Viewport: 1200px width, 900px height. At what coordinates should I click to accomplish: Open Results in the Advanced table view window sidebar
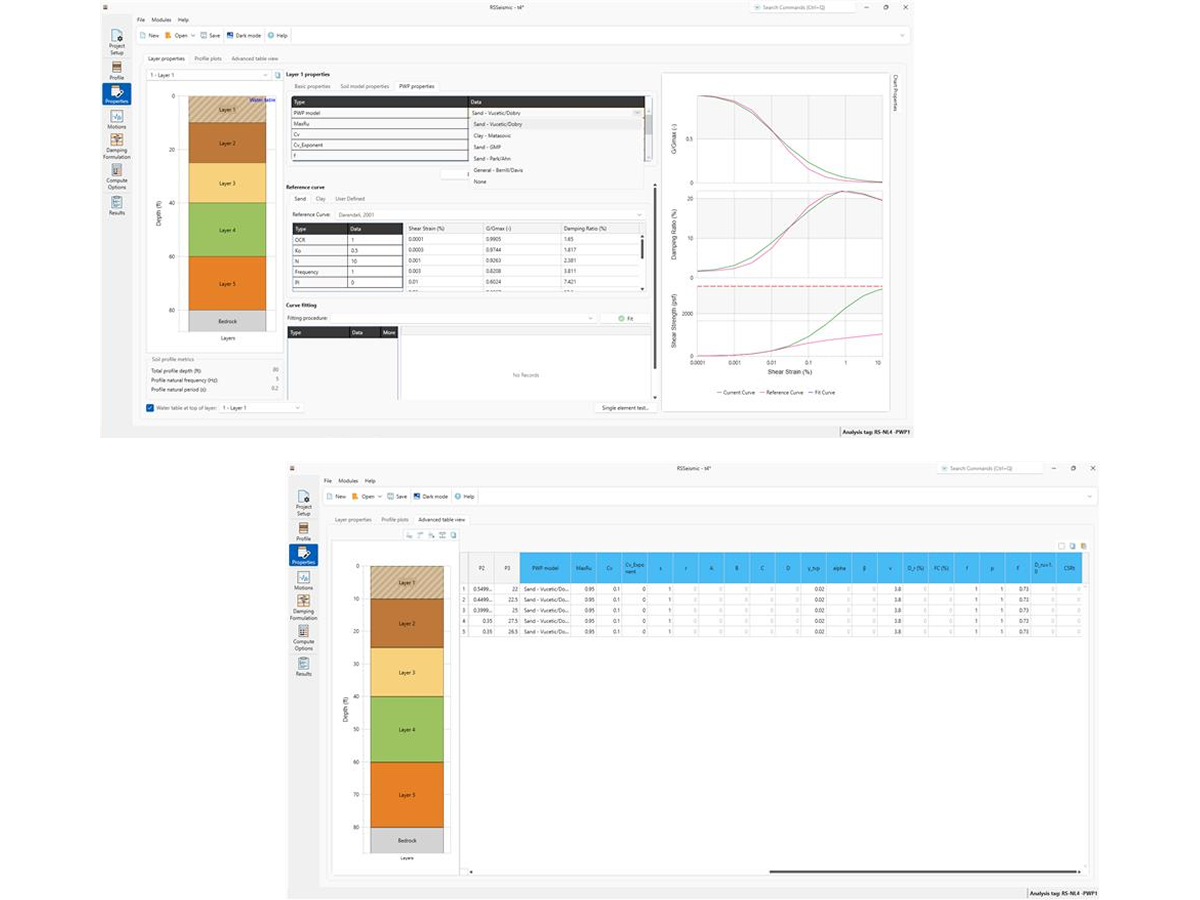pyautogui.click(x=303, y=666)
